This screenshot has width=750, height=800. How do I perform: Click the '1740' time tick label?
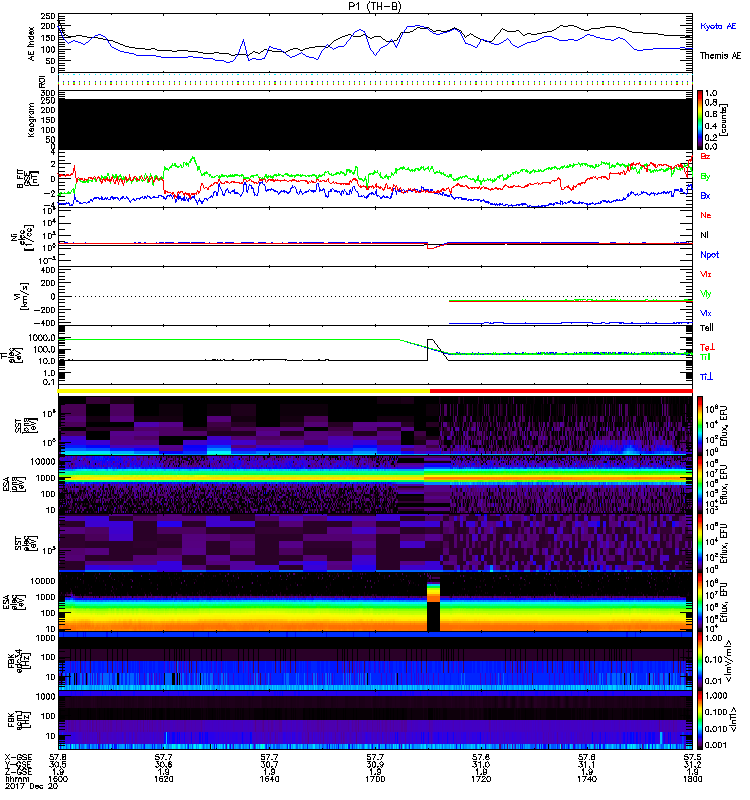tap(587, 779)
